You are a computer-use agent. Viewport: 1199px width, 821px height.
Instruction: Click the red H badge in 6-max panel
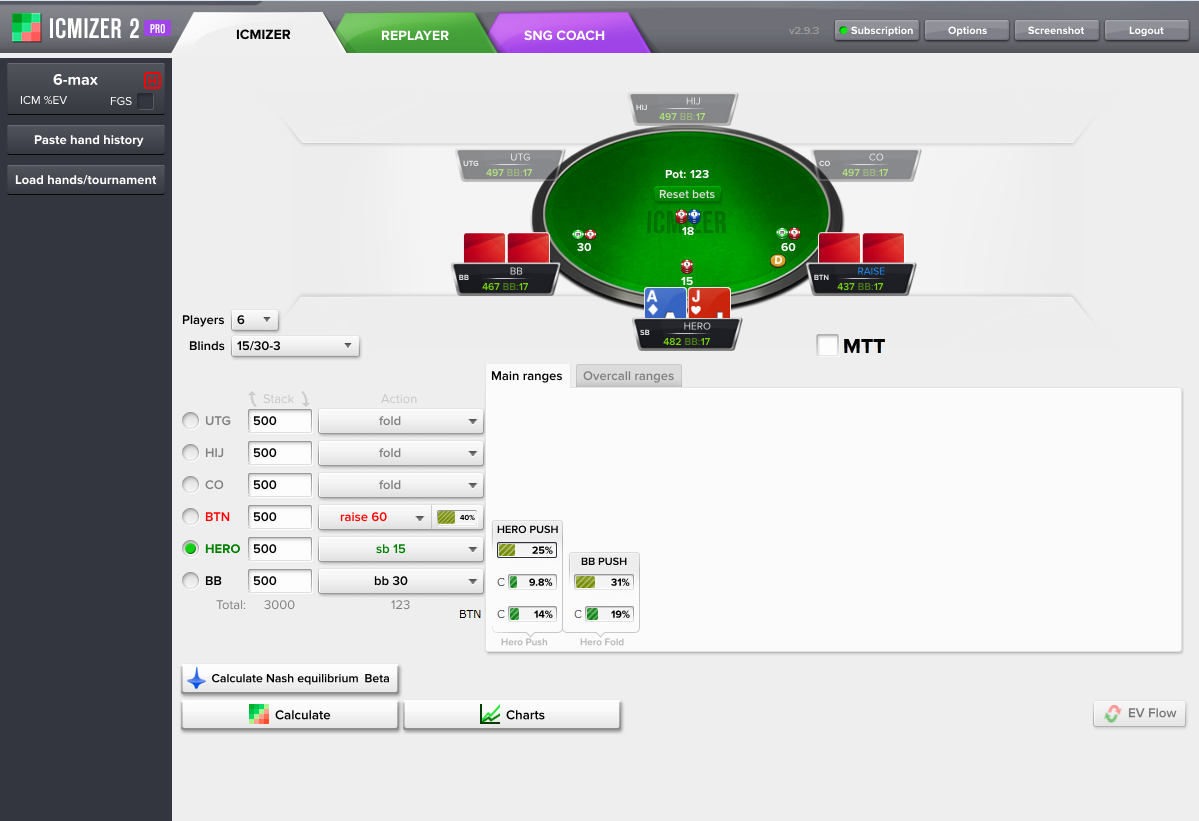coord(152,80)
